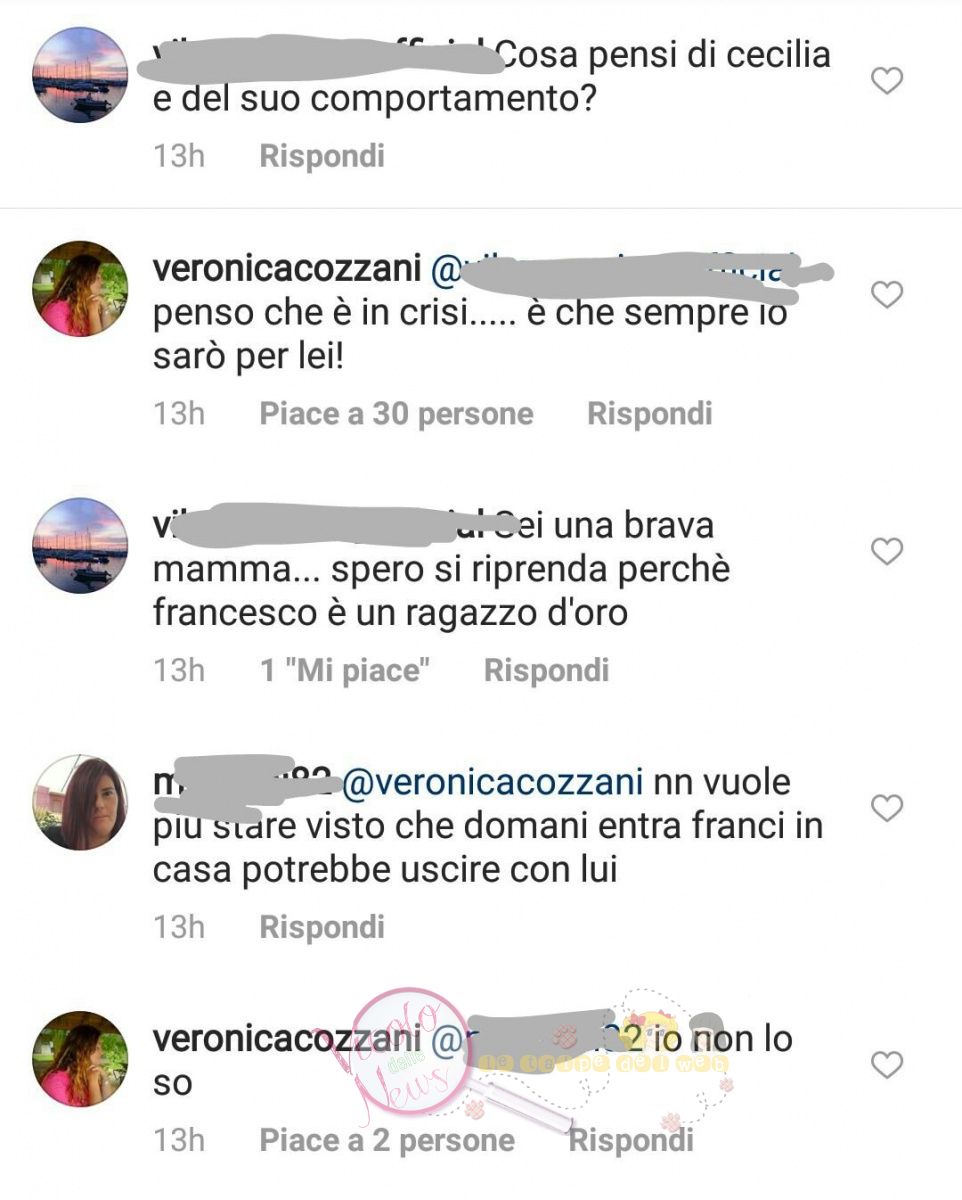Like the comment asking about Cecilia's behavior

pyautogui.click(x=887, y=81)
